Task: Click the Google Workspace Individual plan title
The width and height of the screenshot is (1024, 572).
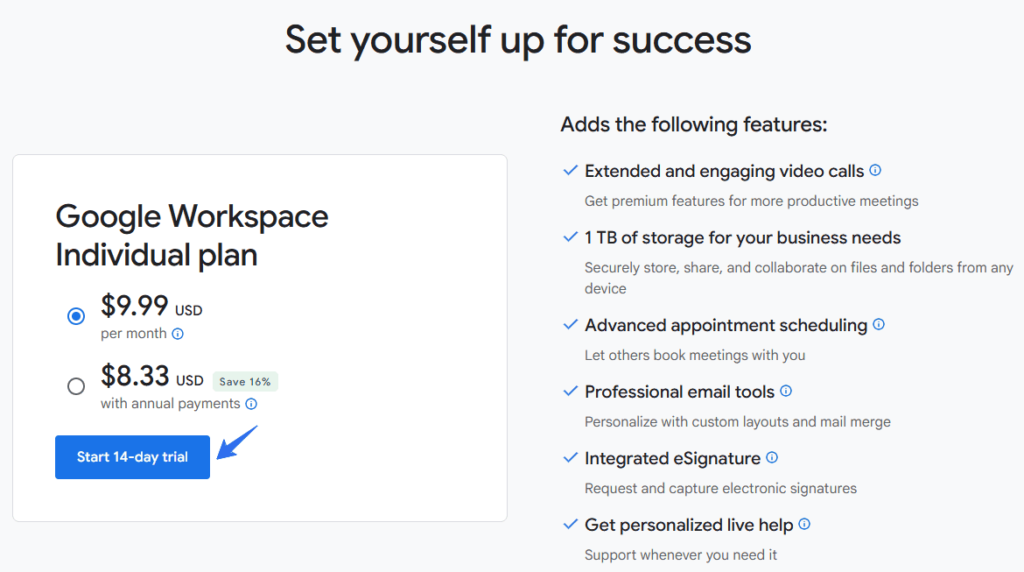Action: click(191, 235)
